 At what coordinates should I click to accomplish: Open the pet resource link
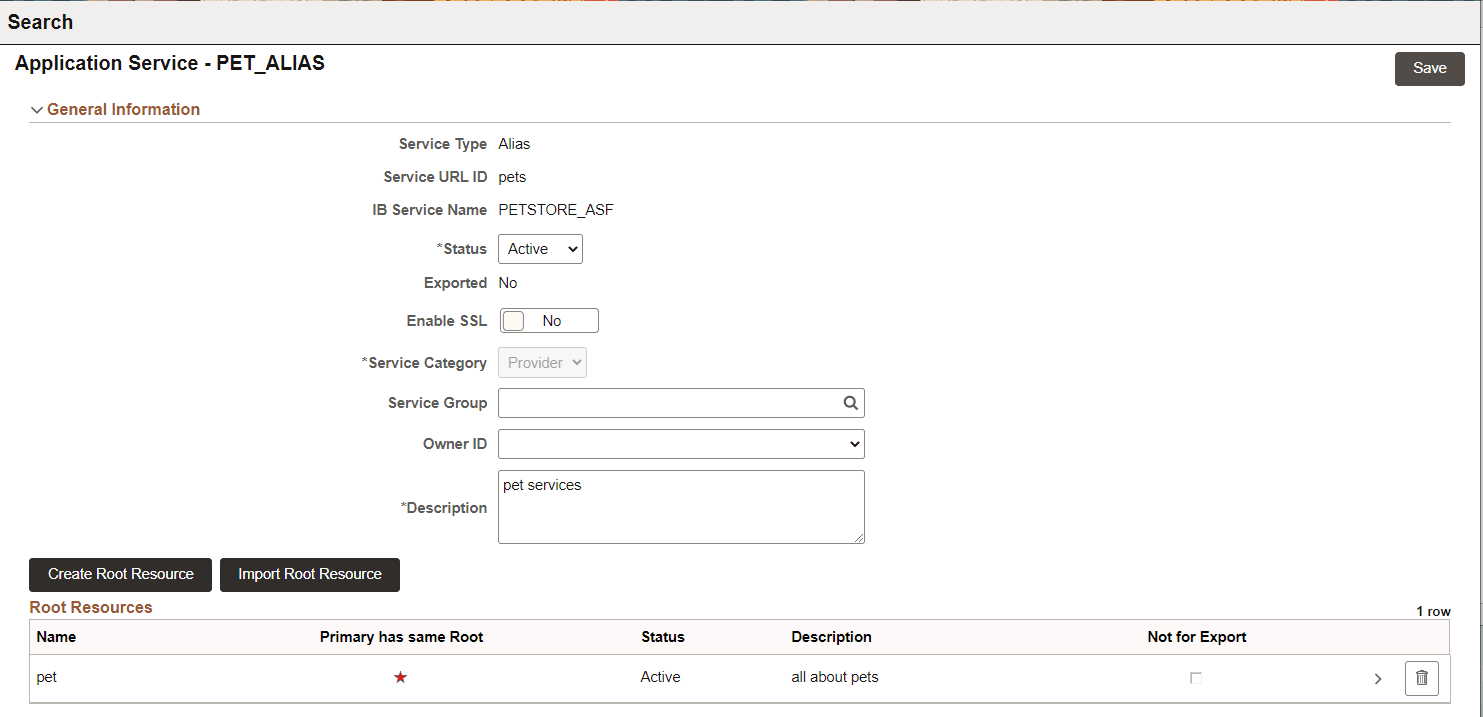(46, 677)
